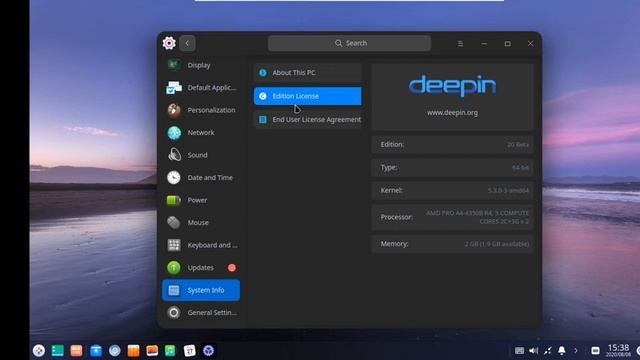The width and height of the screenshot is (640, 360).
Task: Select Edition License entry
Action: 307,96
